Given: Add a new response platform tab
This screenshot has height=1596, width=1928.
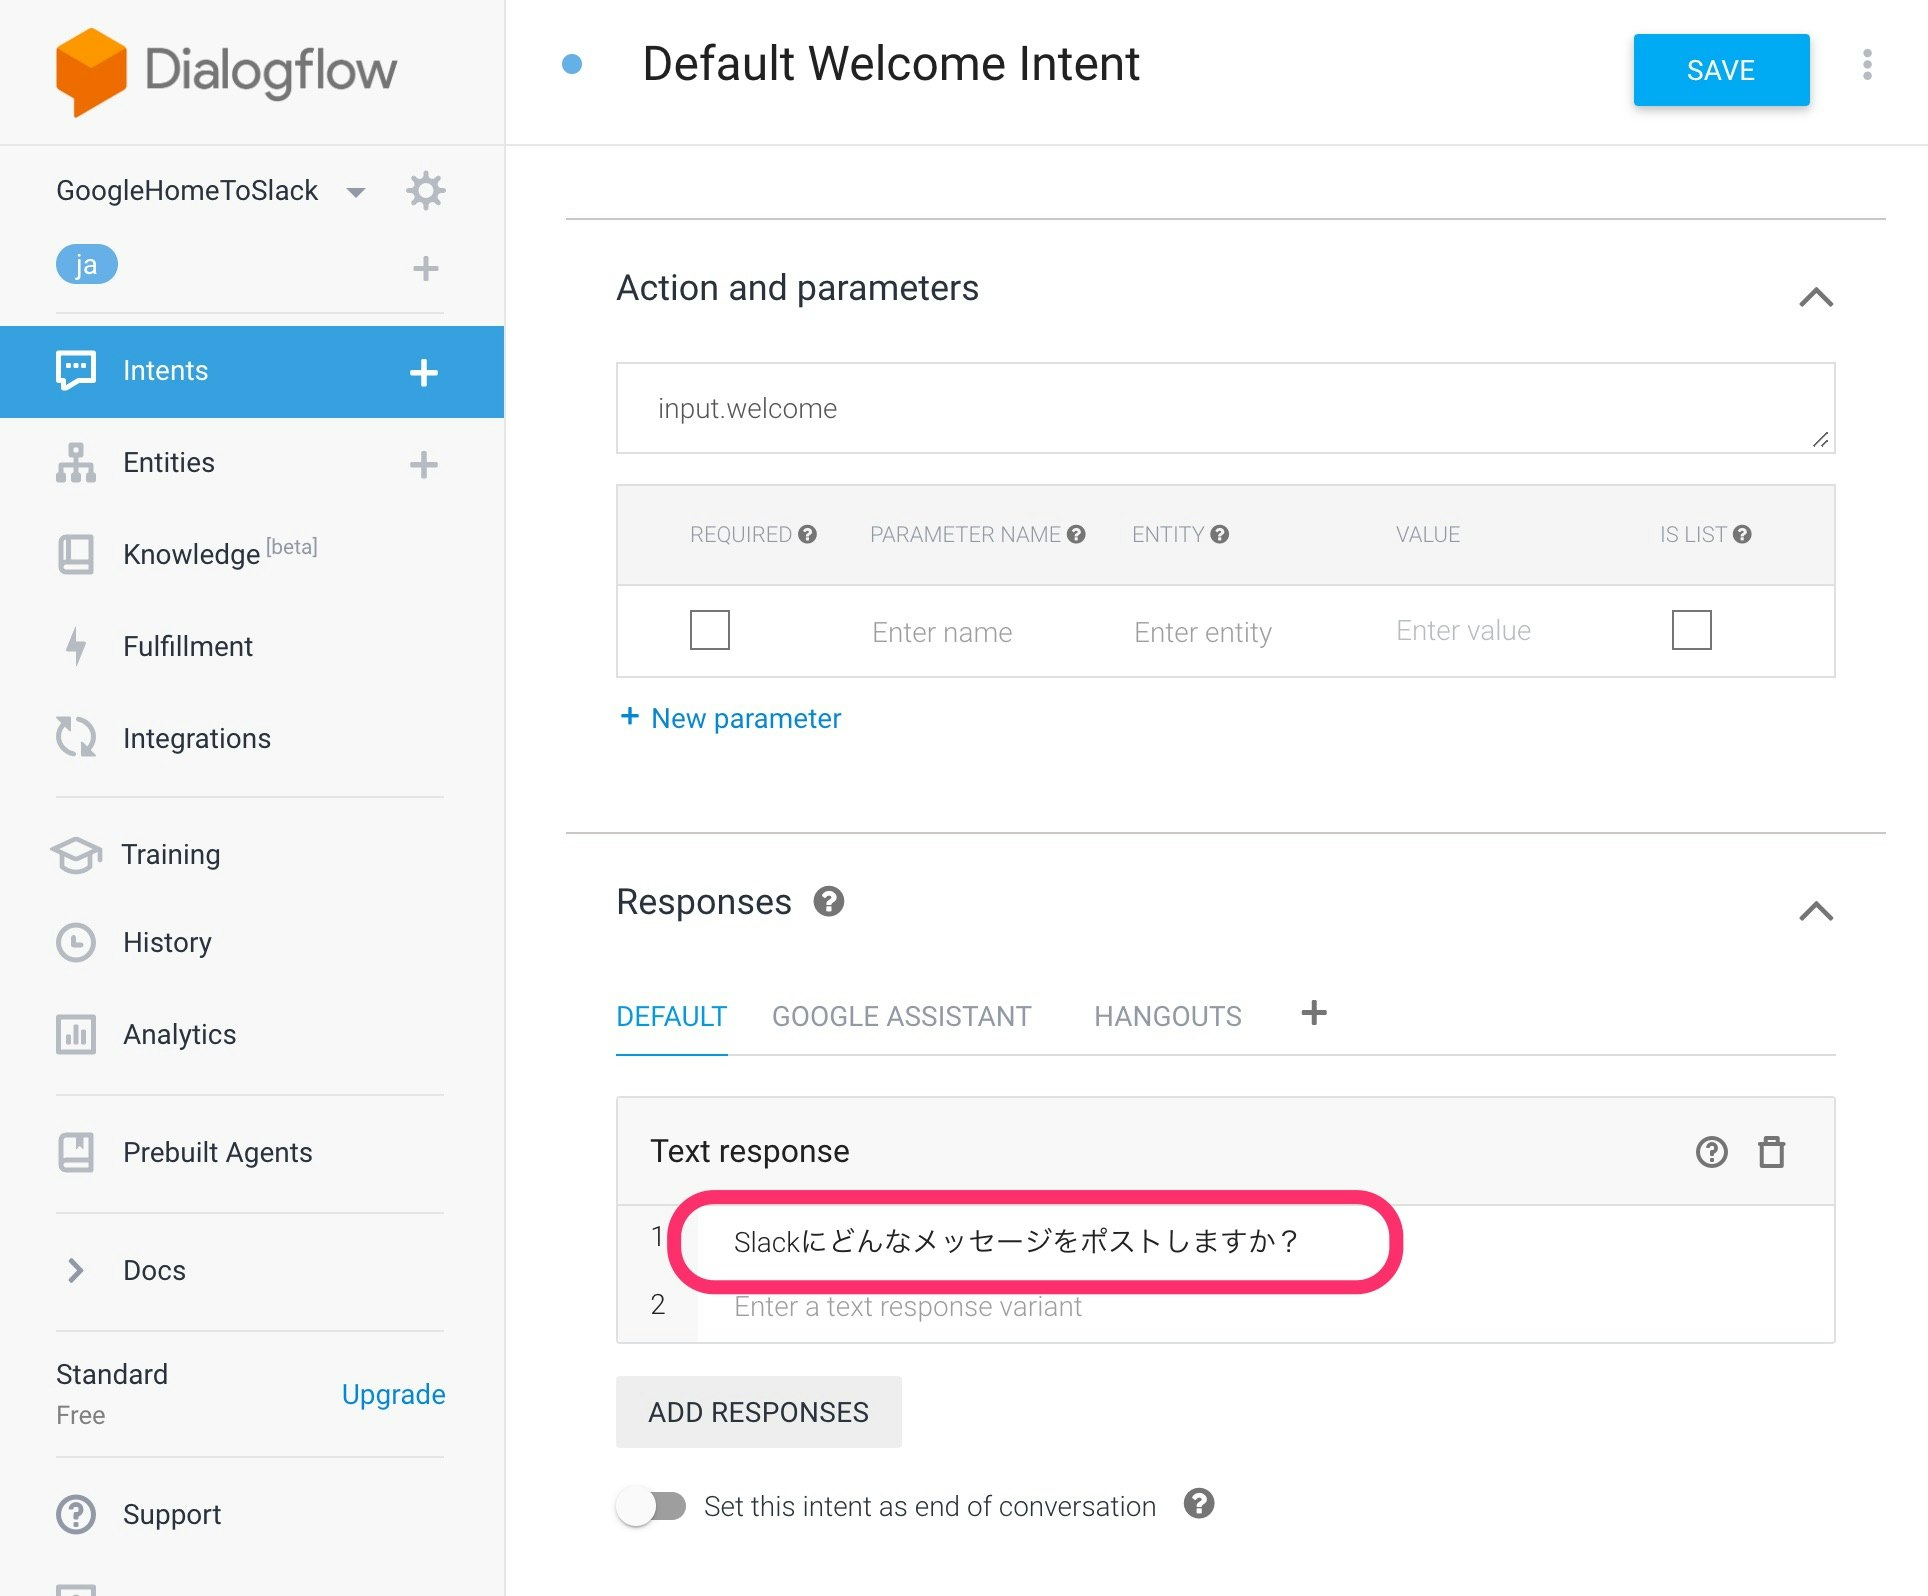Looking at the screenshot, I should [x=1314, y=1013].
